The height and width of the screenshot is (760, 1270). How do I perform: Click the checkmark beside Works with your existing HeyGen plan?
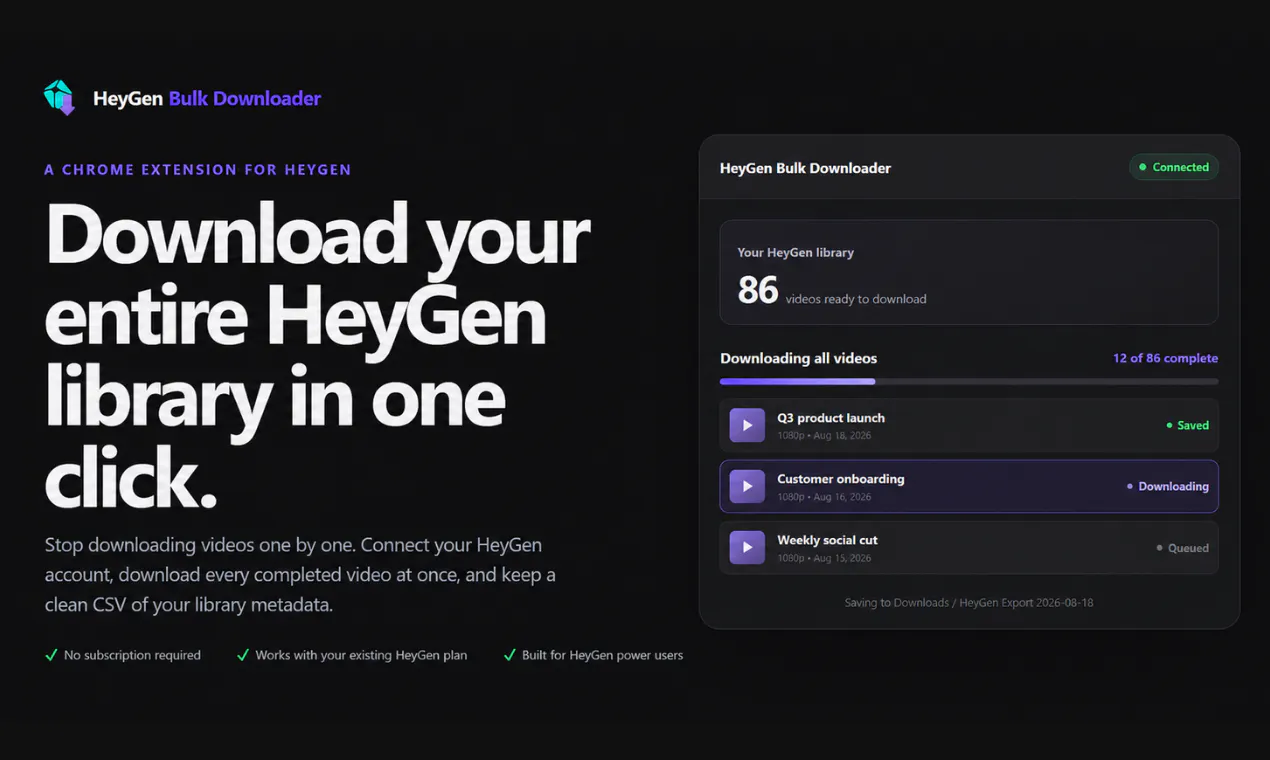coord(242,655)
